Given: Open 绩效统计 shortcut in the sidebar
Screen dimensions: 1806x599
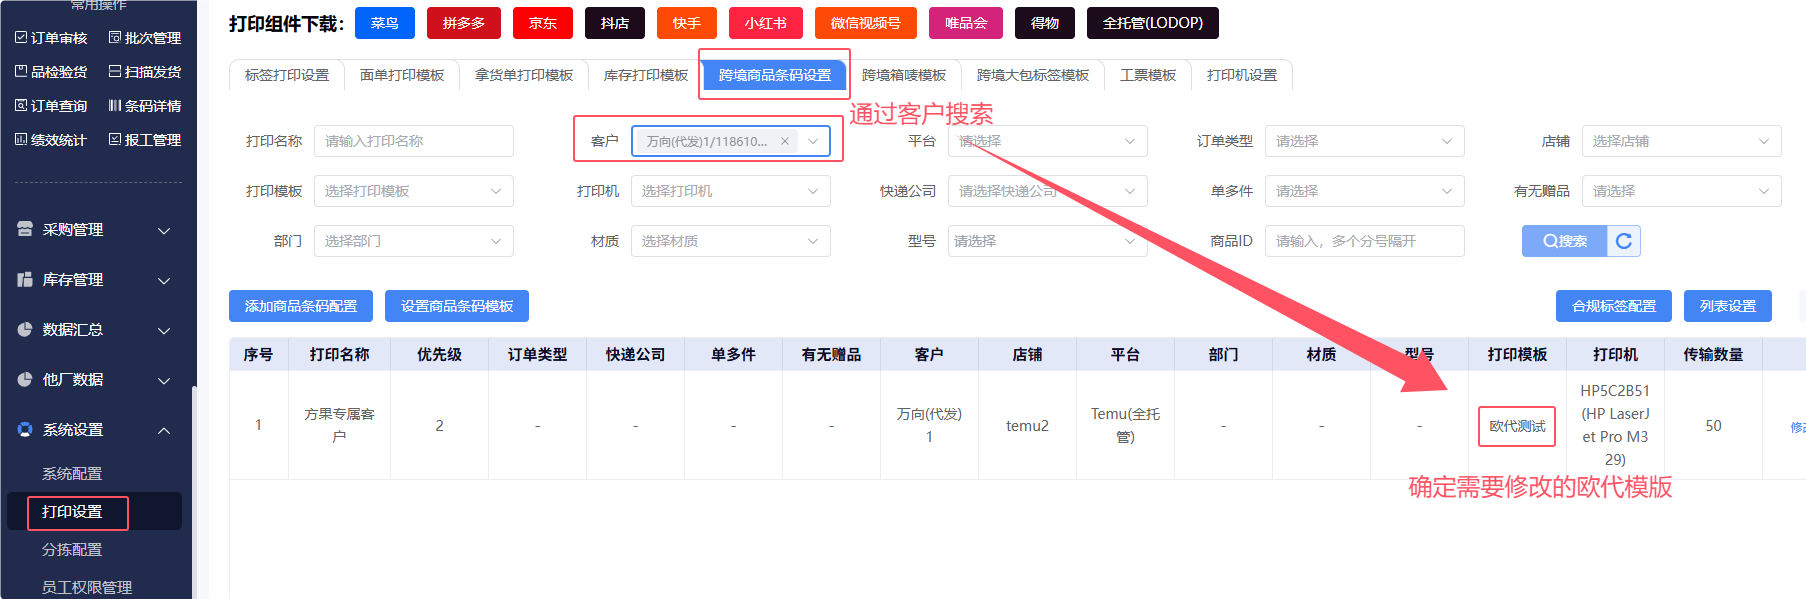Looking at the screenshot, I should [x=51, y=140].
